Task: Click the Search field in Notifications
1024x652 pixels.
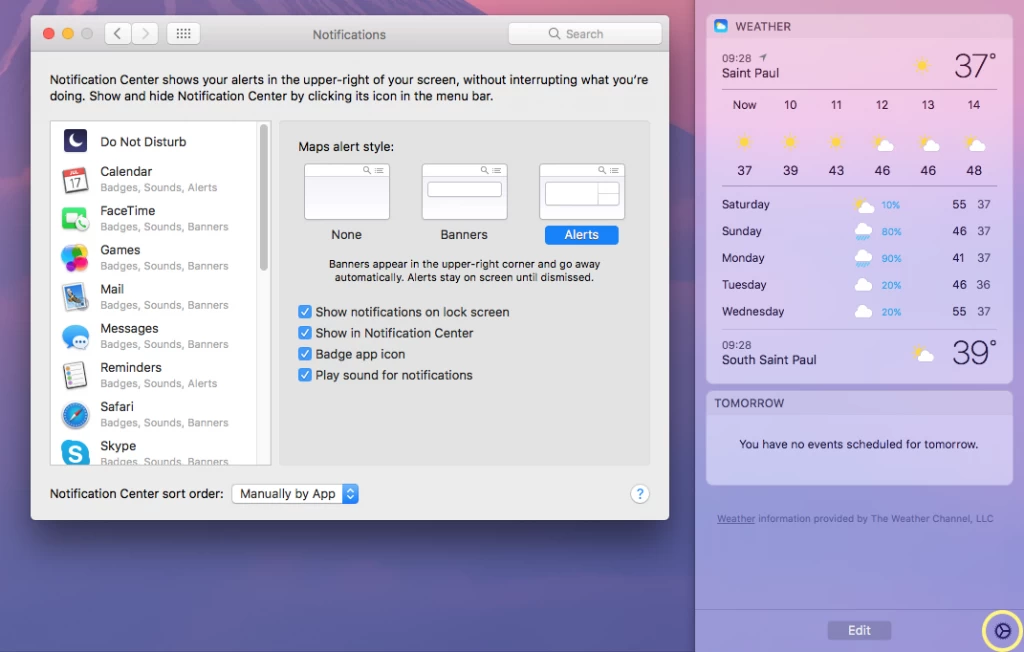Action: coord(584,33)
